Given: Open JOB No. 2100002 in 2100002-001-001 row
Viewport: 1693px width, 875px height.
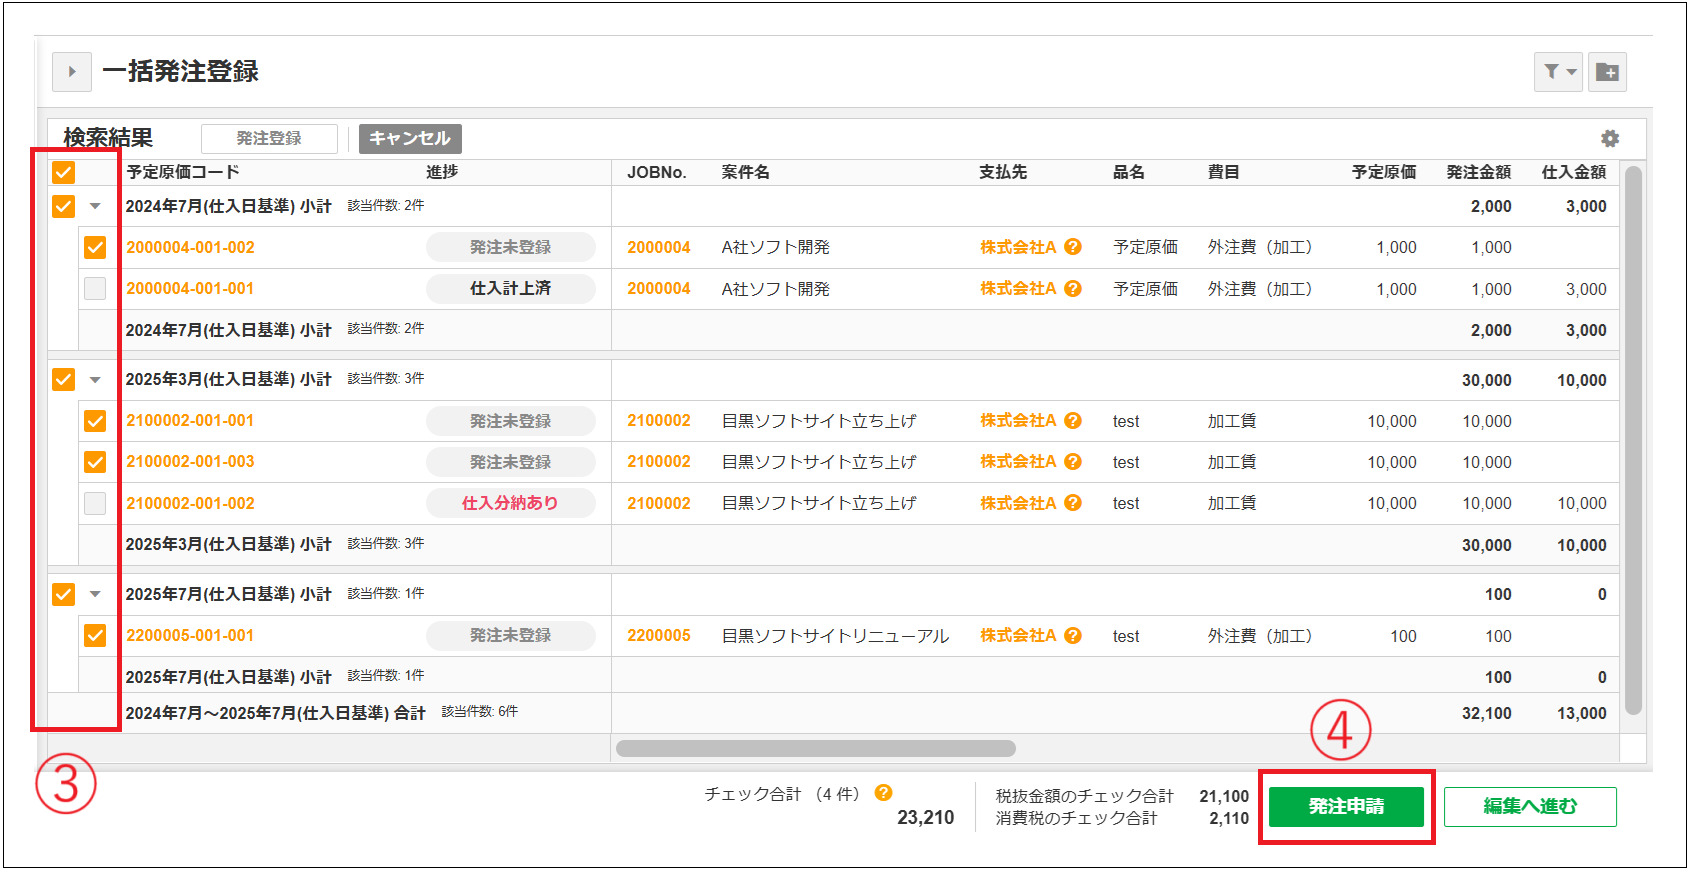Looking at the screenshot, I should coord(659,421).
